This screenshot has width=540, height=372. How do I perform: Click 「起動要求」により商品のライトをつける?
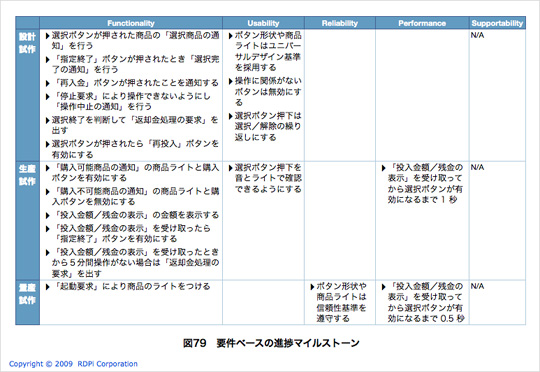(128, 286)
